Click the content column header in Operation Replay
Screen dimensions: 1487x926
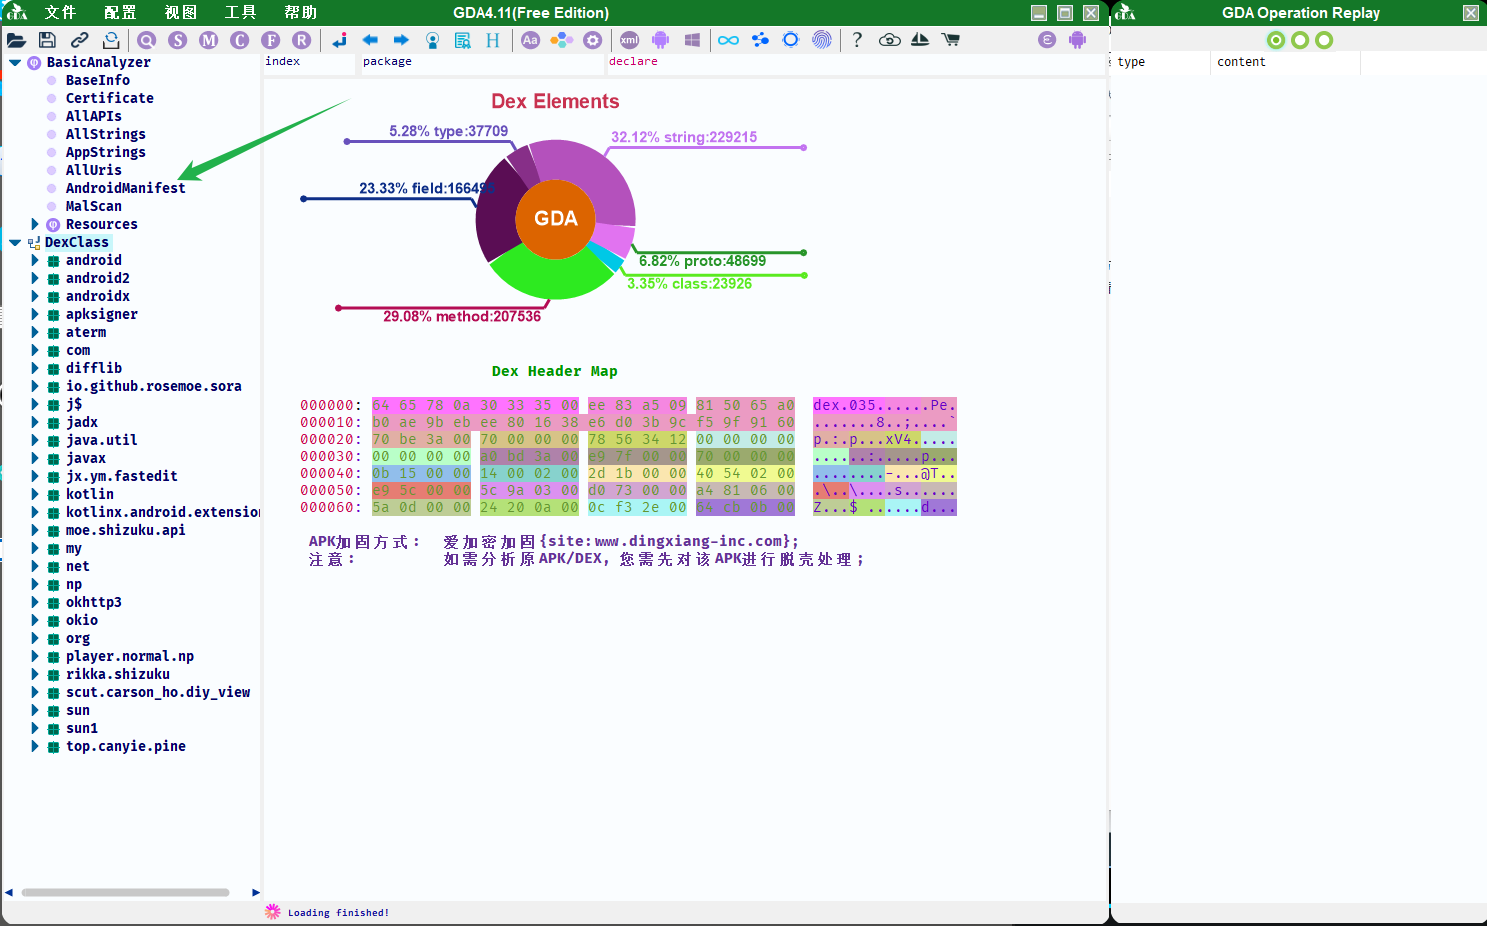pos(1285,62)
